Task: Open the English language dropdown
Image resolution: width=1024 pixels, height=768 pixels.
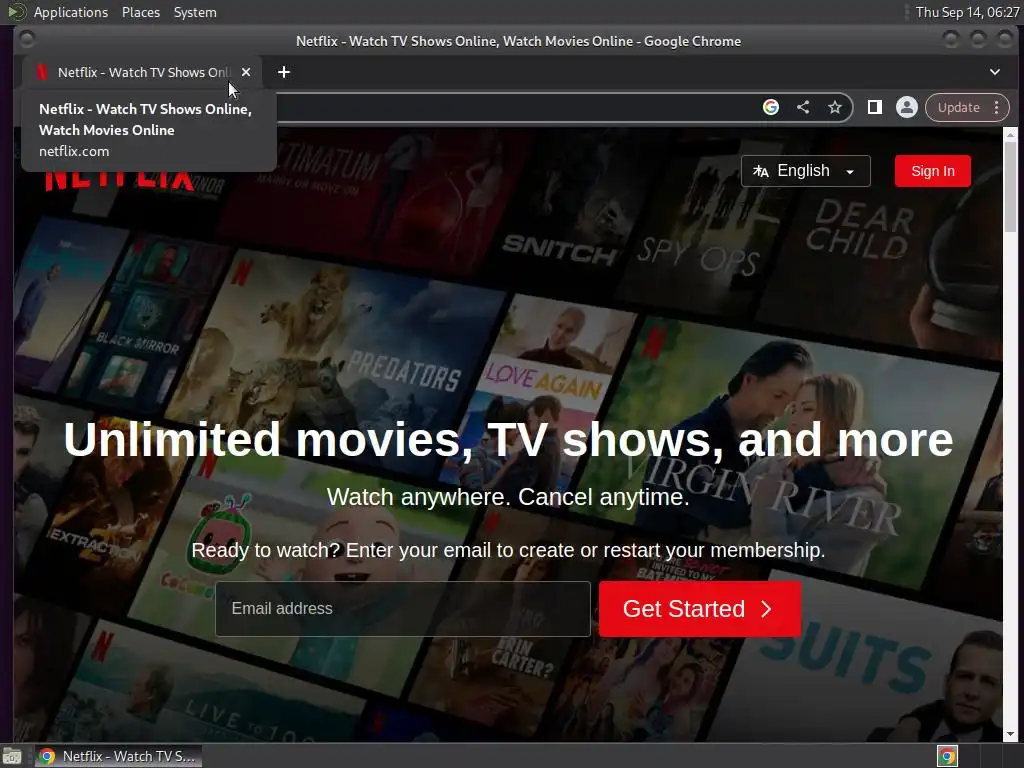Action: click(805, 171)
